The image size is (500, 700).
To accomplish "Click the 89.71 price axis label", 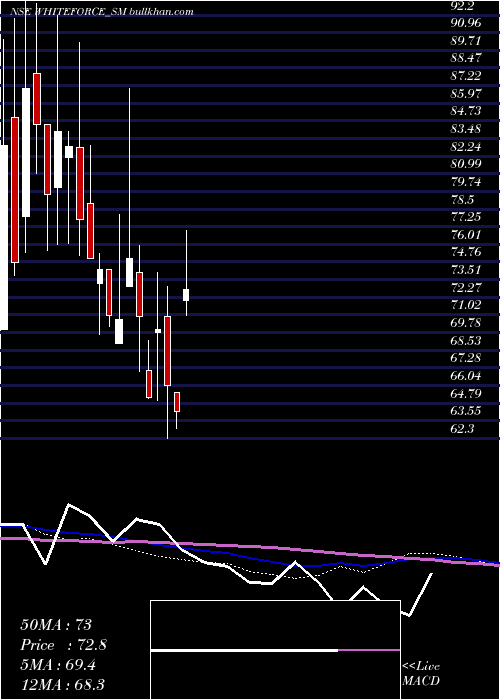I will (x=466, y=41).
